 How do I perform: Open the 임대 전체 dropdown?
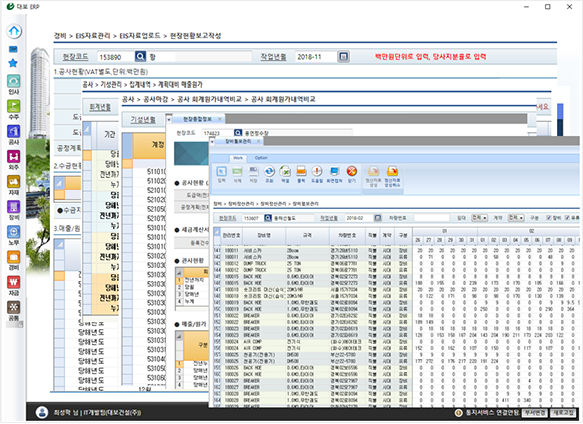(479, 218)
